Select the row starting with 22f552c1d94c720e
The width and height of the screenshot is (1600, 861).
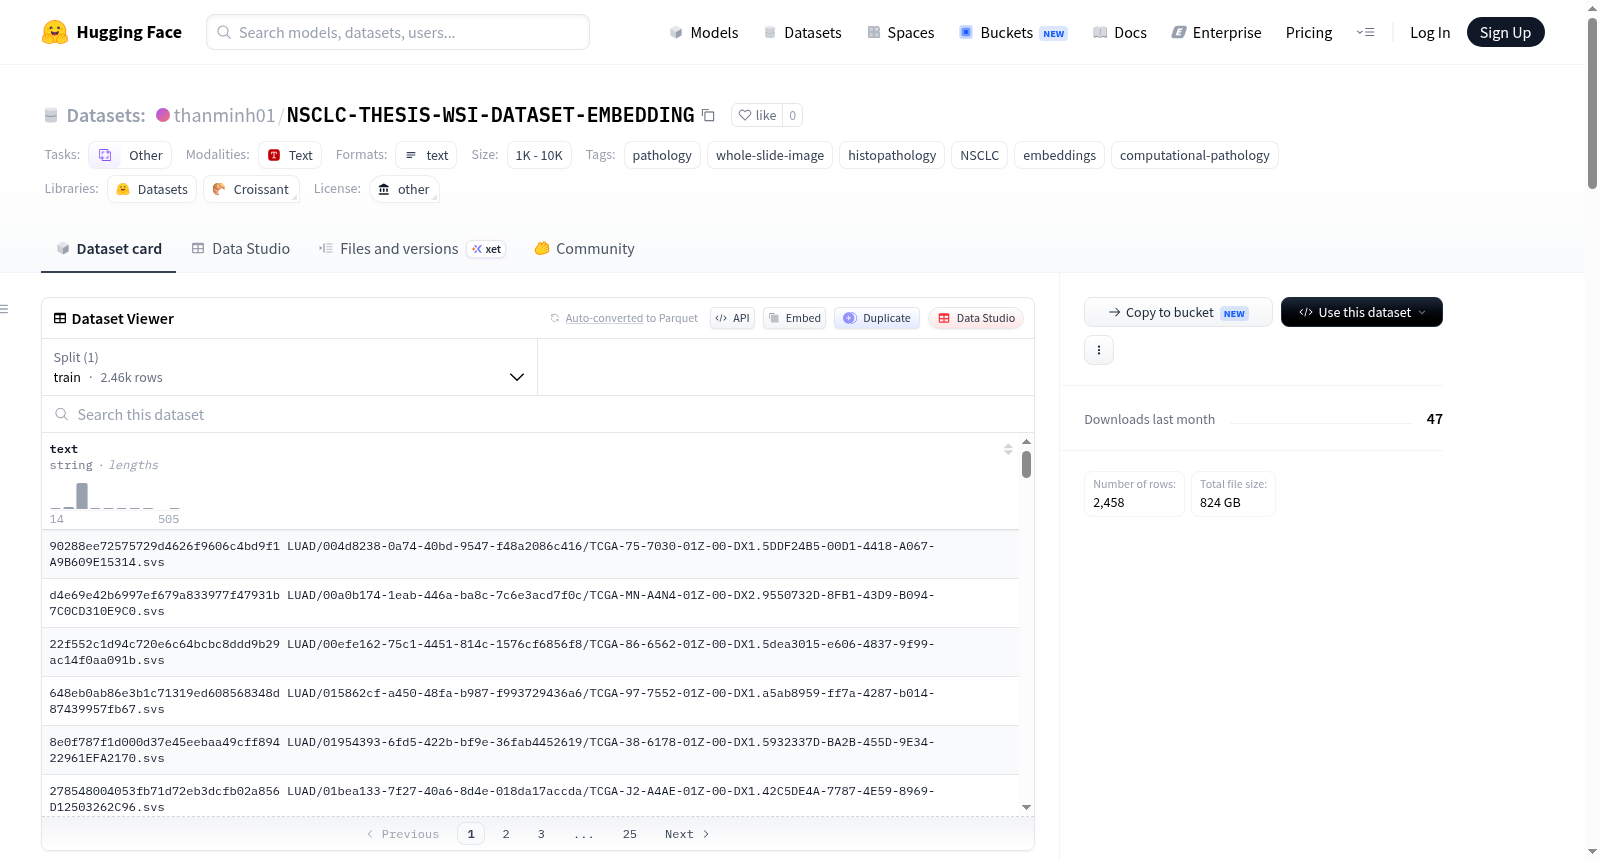(530, 652)
